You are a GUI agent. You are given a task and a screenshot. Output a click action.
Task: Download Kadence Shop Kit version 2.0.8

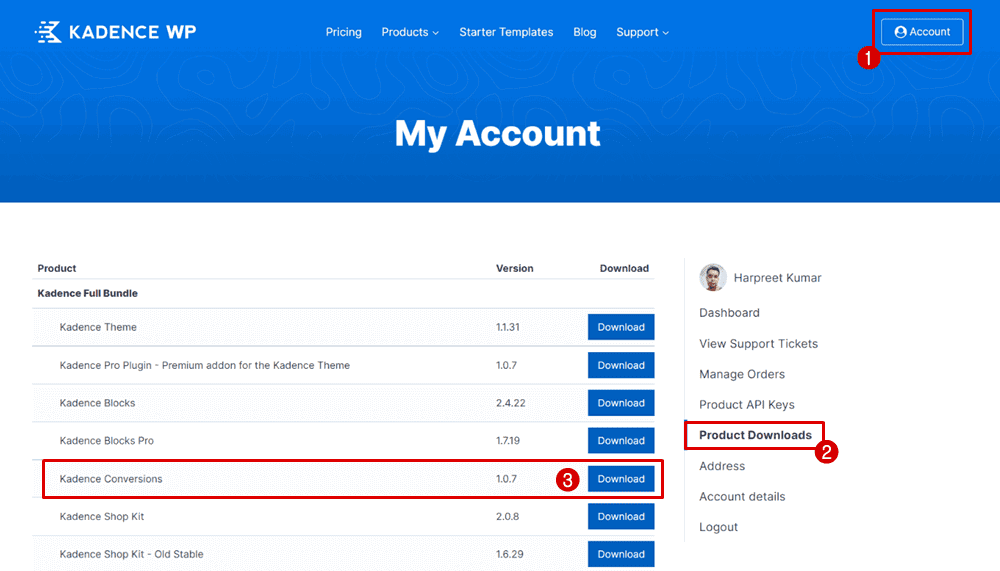[621, 516]
